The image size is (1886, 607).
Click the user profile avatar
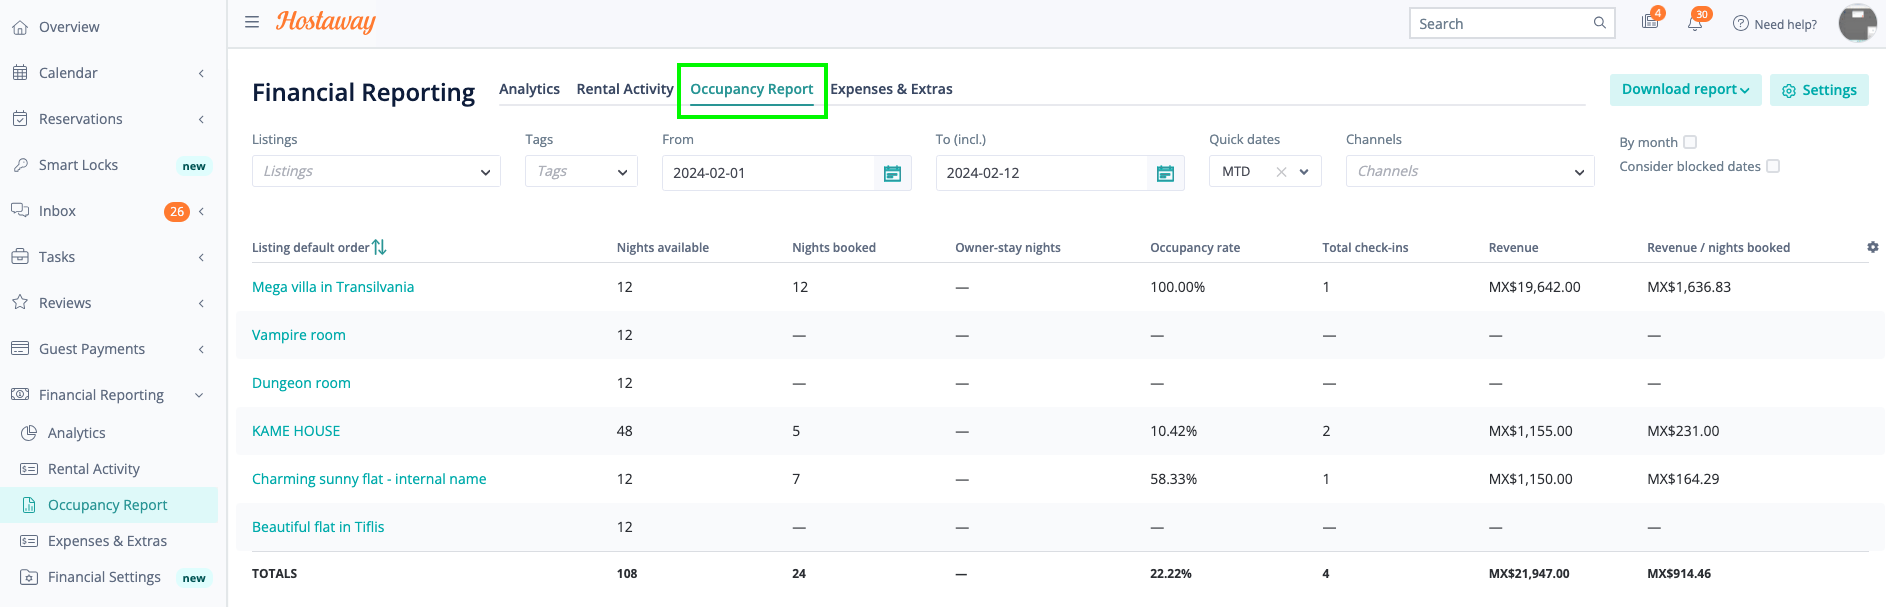[1857, 23]
